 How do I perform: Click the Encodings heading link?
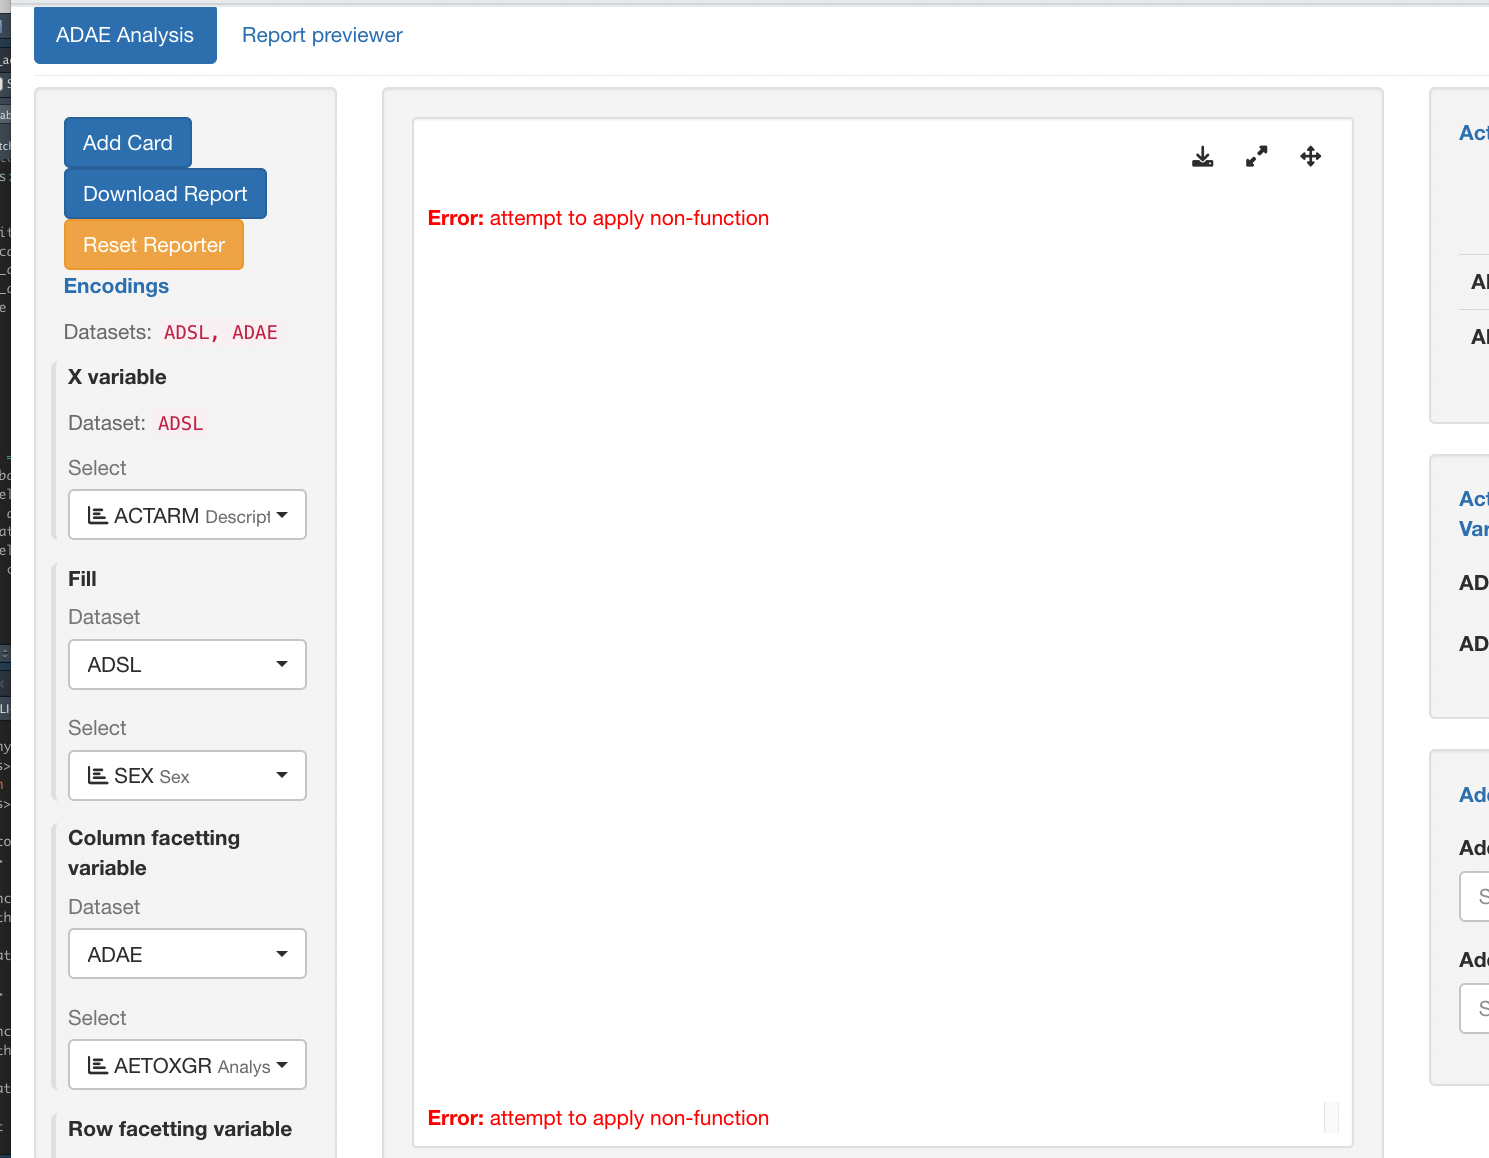coord(116,286)
